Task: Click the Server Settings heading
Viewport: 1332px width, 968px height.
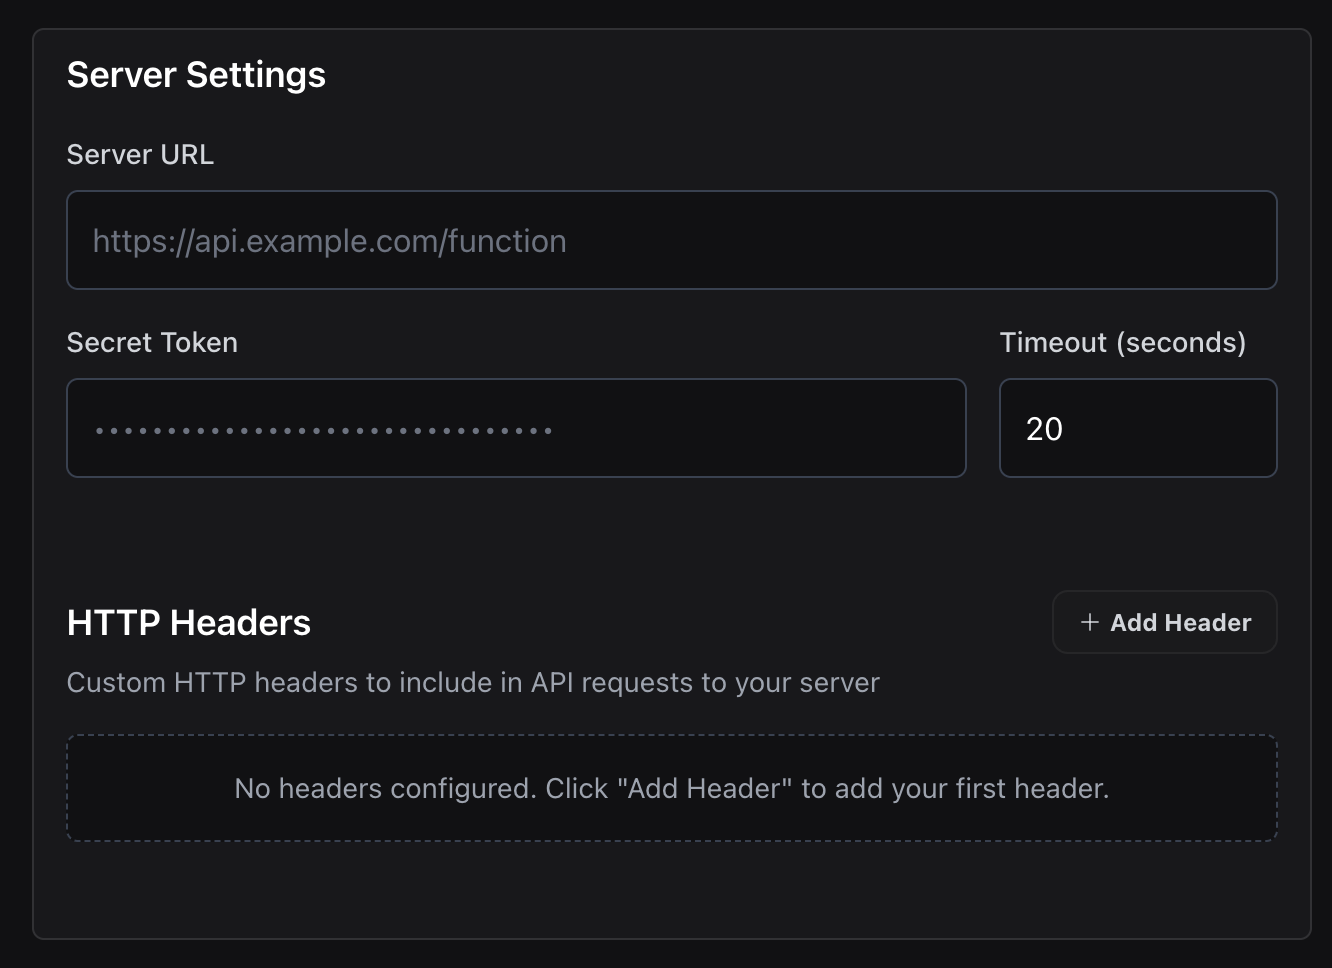Action: pyautogui.click(x=196, y=75)
